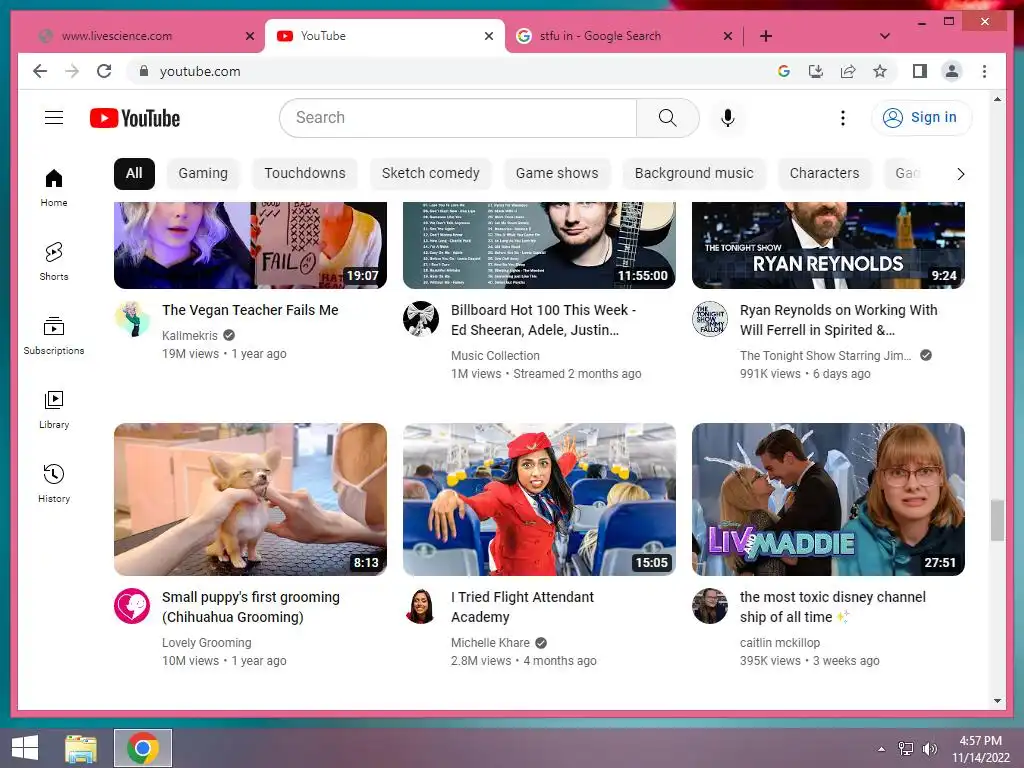The height and width of the screenshot is (768, 1024).
Task: Open Chrome three-dot menu
Action: click(x=984, y=71)
